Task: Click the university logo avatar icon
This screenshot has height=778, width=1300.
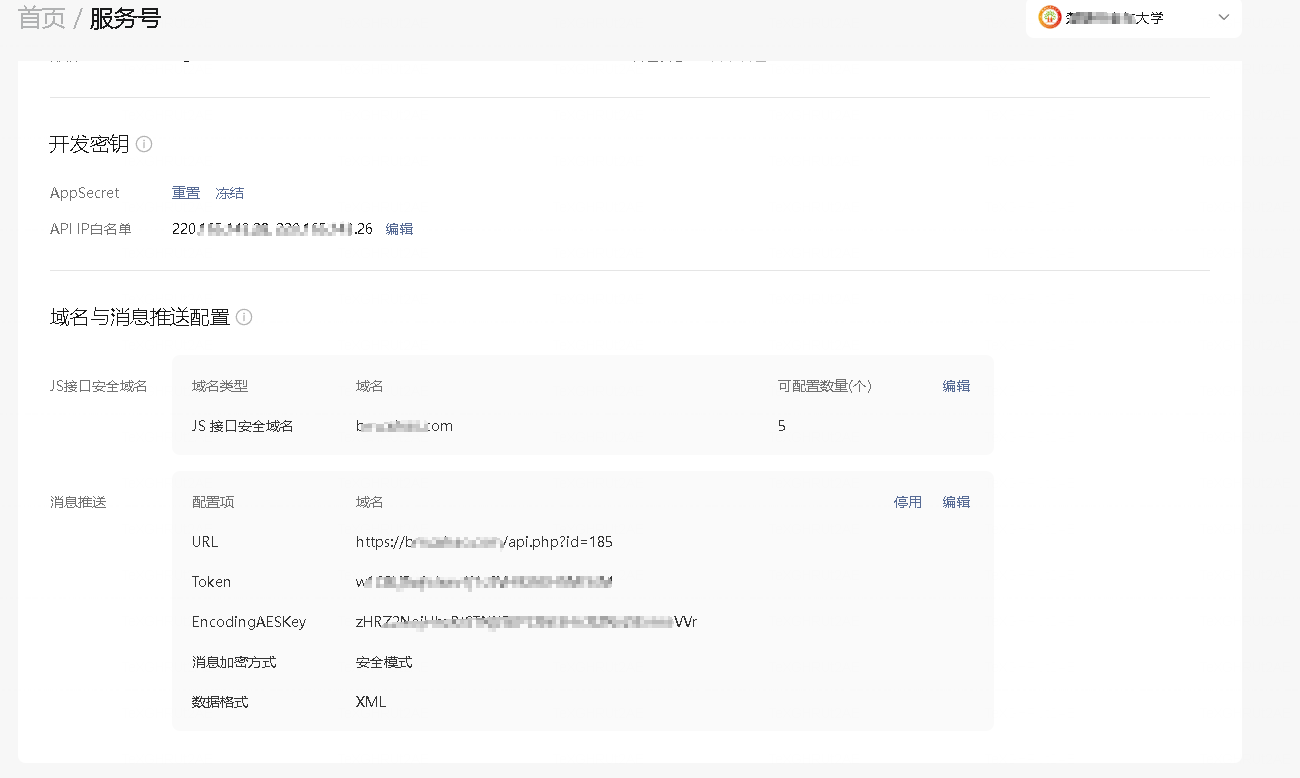Action: pyautogui.click(x=1049, y=17)
